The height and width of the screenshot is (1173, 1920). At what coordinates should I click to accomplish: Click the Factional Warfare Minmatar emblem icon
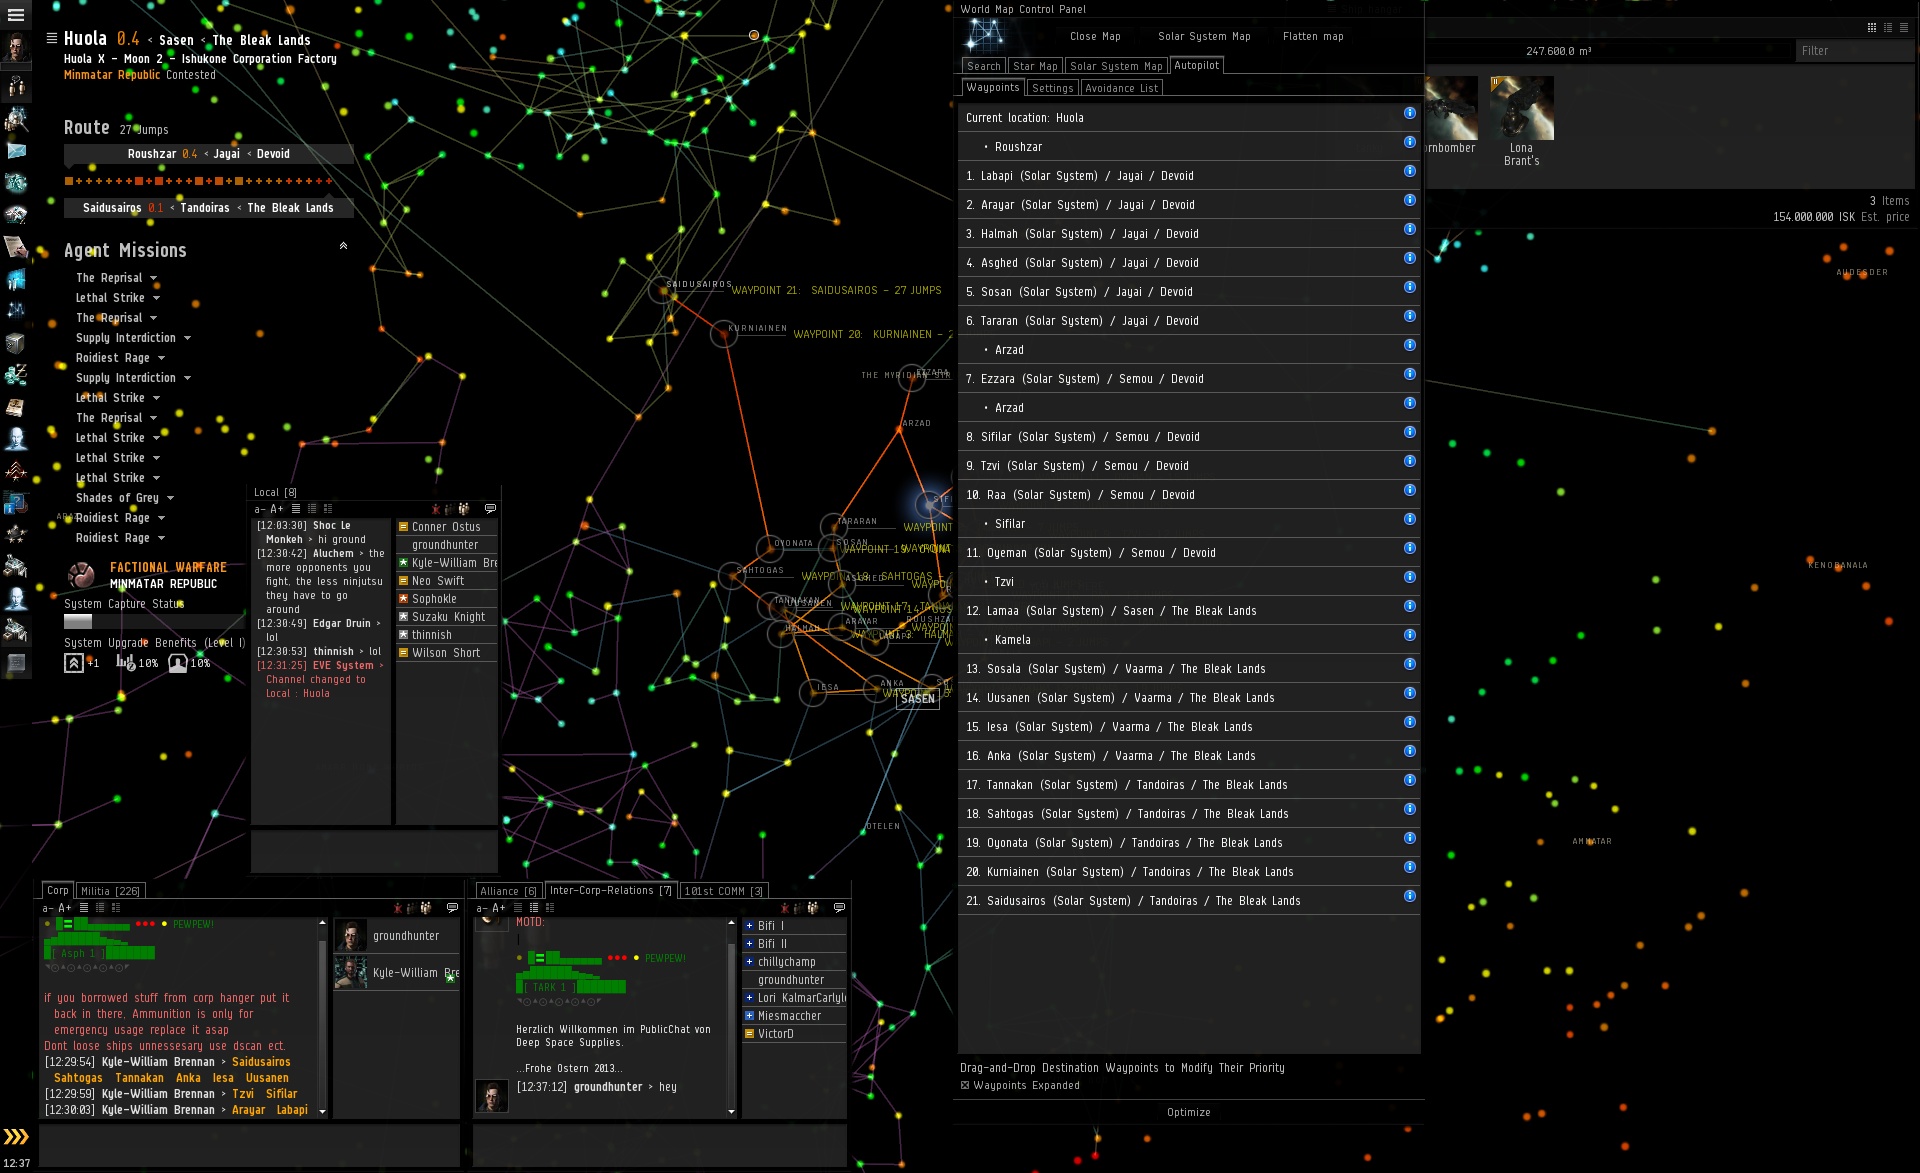point(81,574)
